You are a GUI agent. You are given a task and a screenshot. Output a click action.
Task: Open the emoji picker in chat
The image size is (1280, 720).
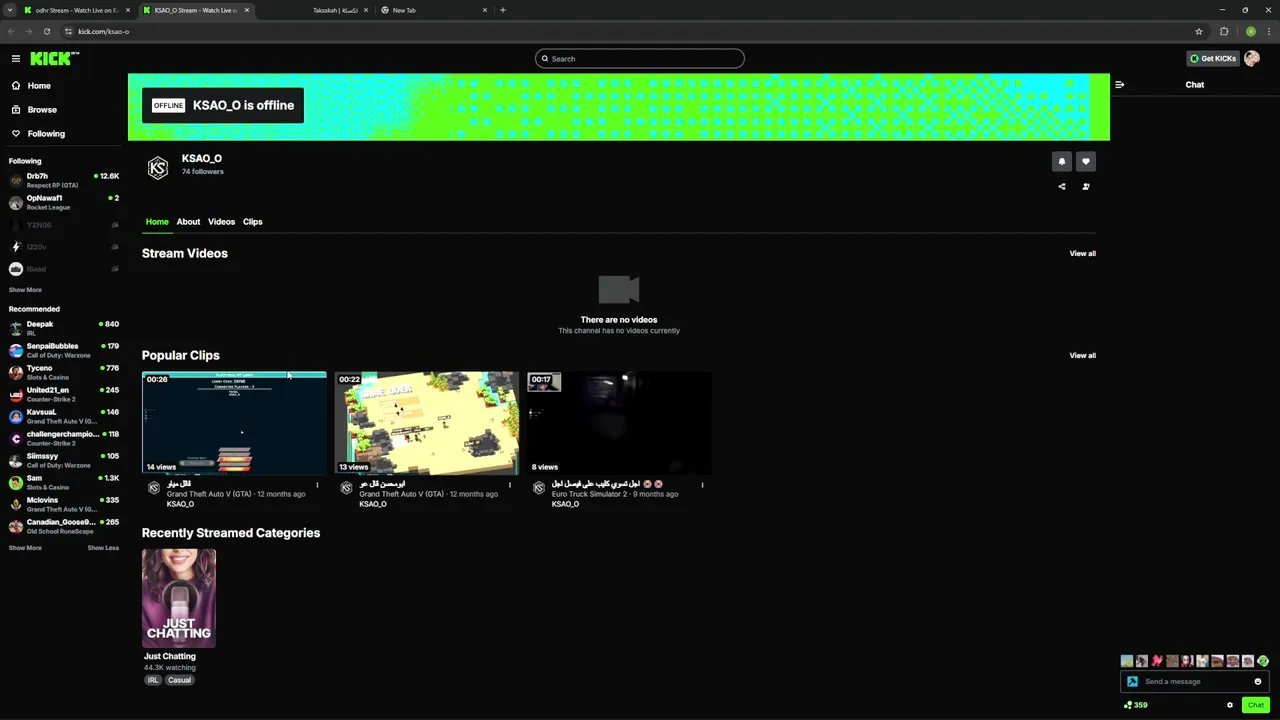(1258, 682)
